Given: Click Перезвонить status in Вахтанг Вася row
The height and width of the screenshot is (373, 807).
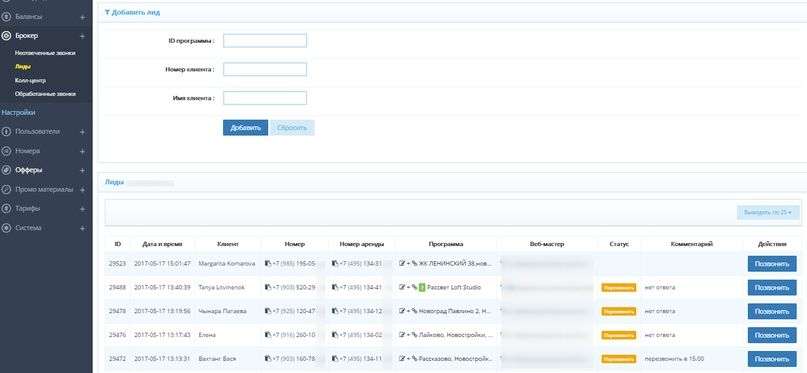Looking at the screenshot, I should point(619,359).
